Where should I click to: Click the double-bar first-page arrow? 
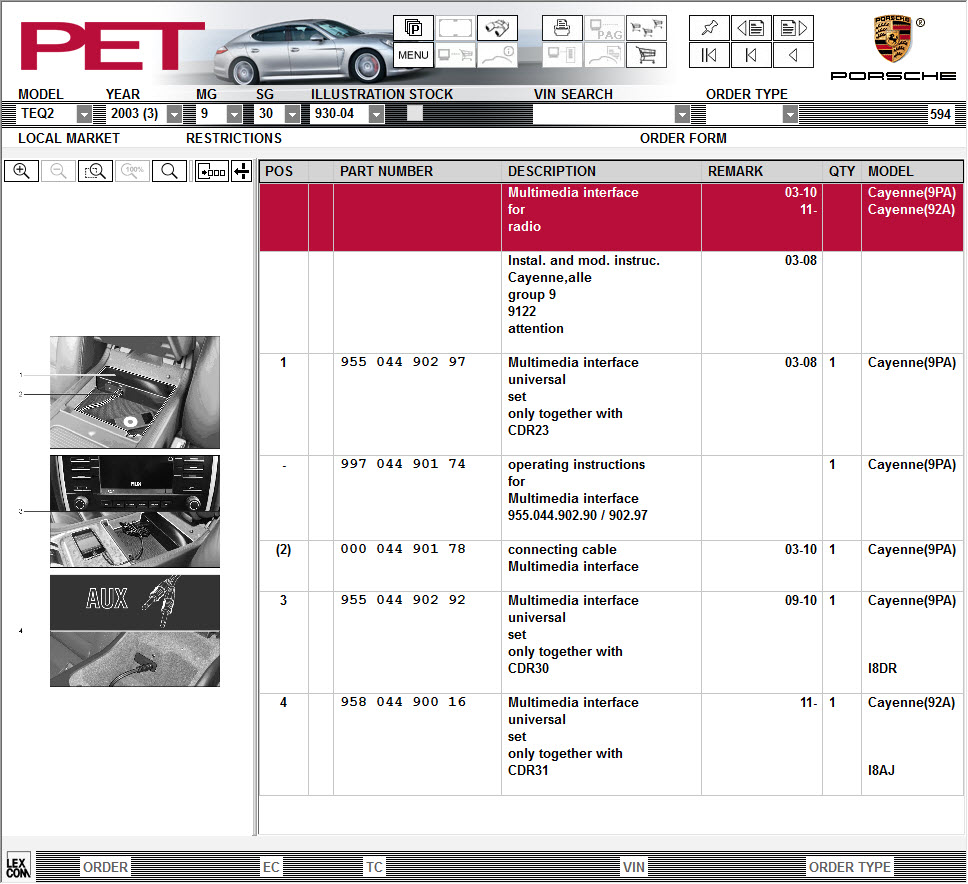[x=709, y=54]
